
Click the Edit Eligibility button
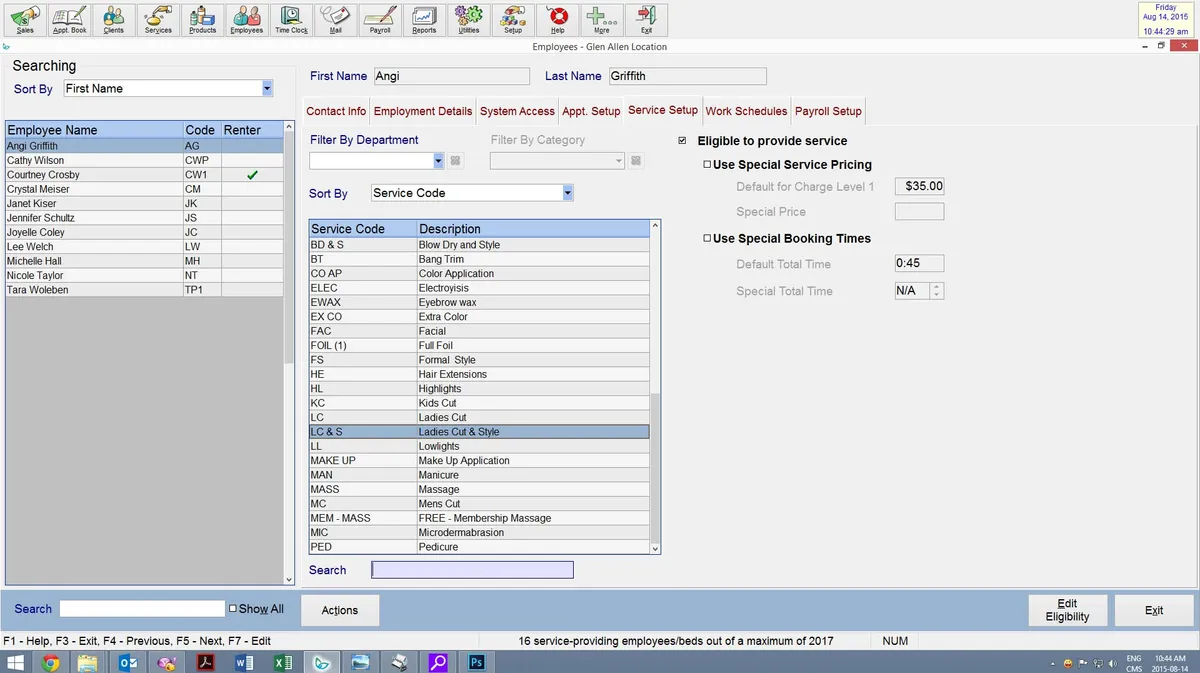click(x=1067, y=610)
